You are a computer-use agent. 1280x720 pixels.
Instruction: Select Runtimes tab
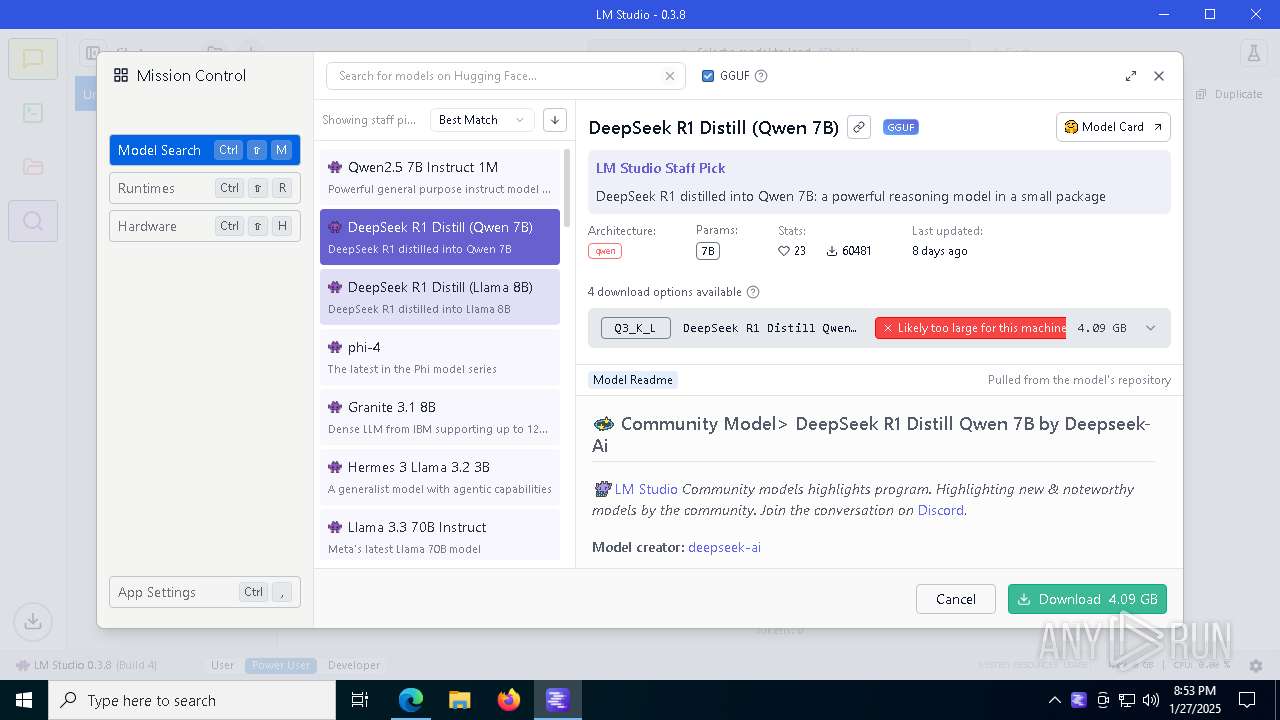pyautogui.click(x=204, y=188)
